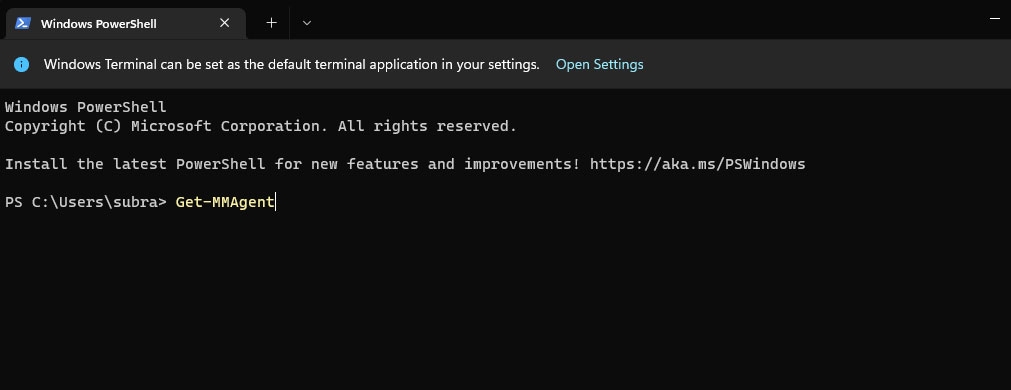Click the empty title bar area beside the dropdown
Screen dimensions: 1011x390
(x=645, y=21)
